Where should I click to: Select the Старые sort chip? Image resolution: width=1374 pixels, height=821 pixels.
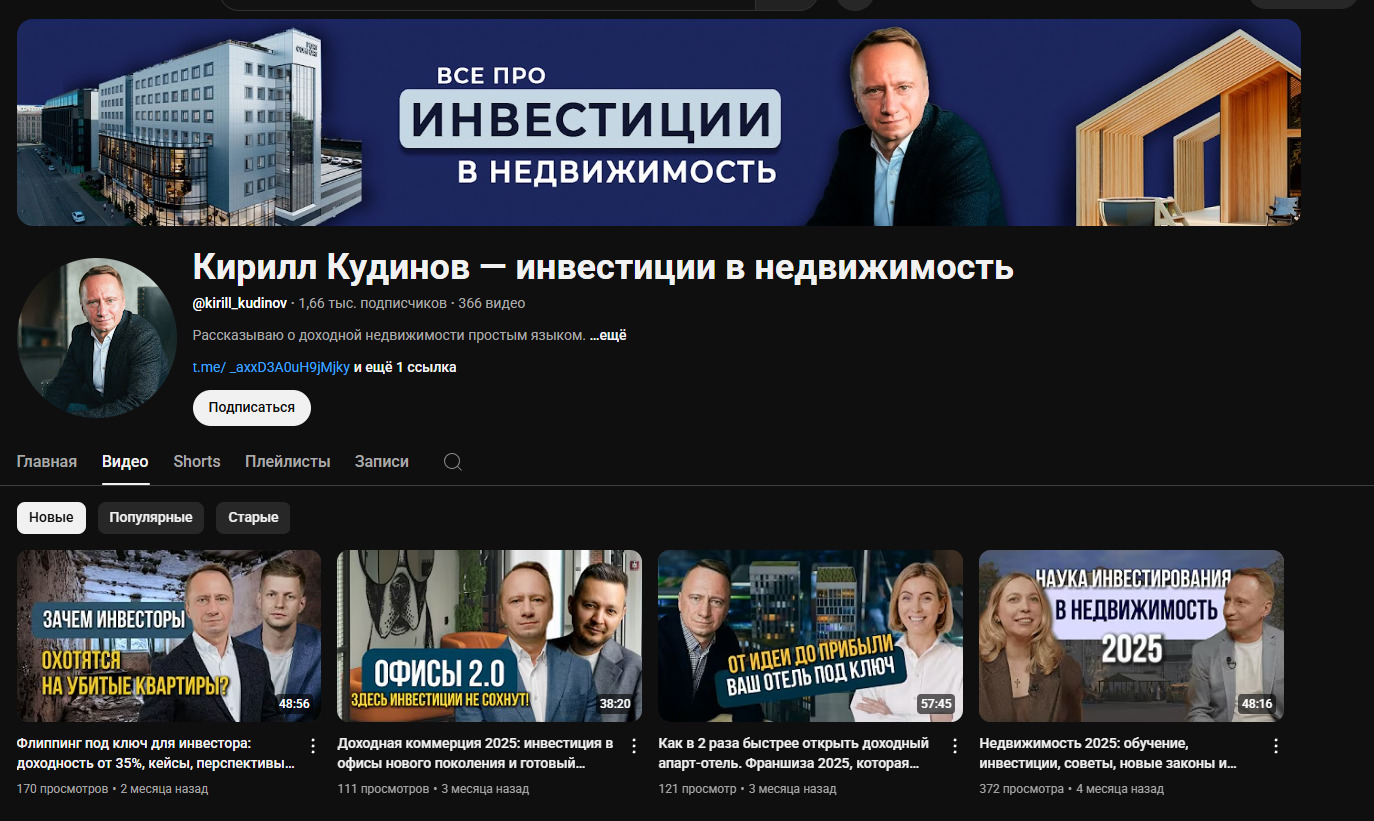[x=253, y=518]
